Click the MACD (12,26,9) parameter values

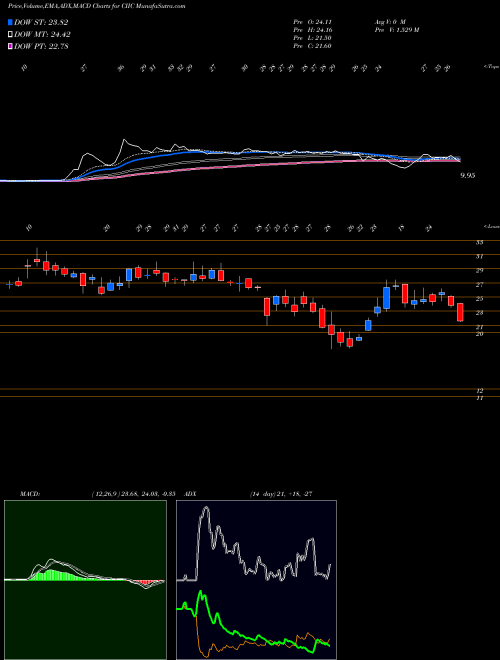tap(133, 494)
